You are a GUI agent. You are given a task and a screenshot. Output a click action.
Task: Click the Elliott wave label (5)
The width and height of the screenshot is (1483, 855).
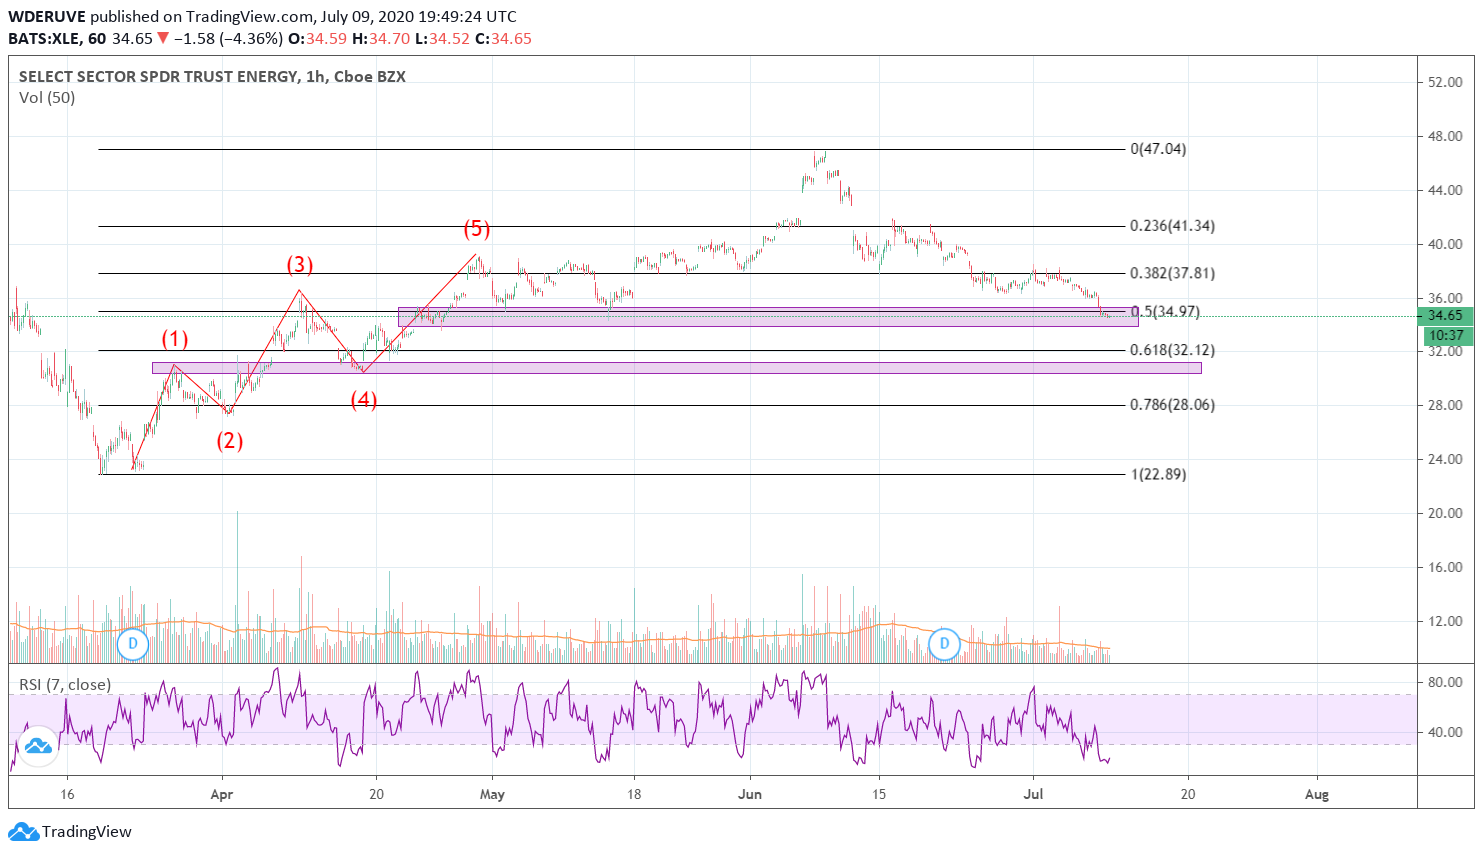coord(476,229)
